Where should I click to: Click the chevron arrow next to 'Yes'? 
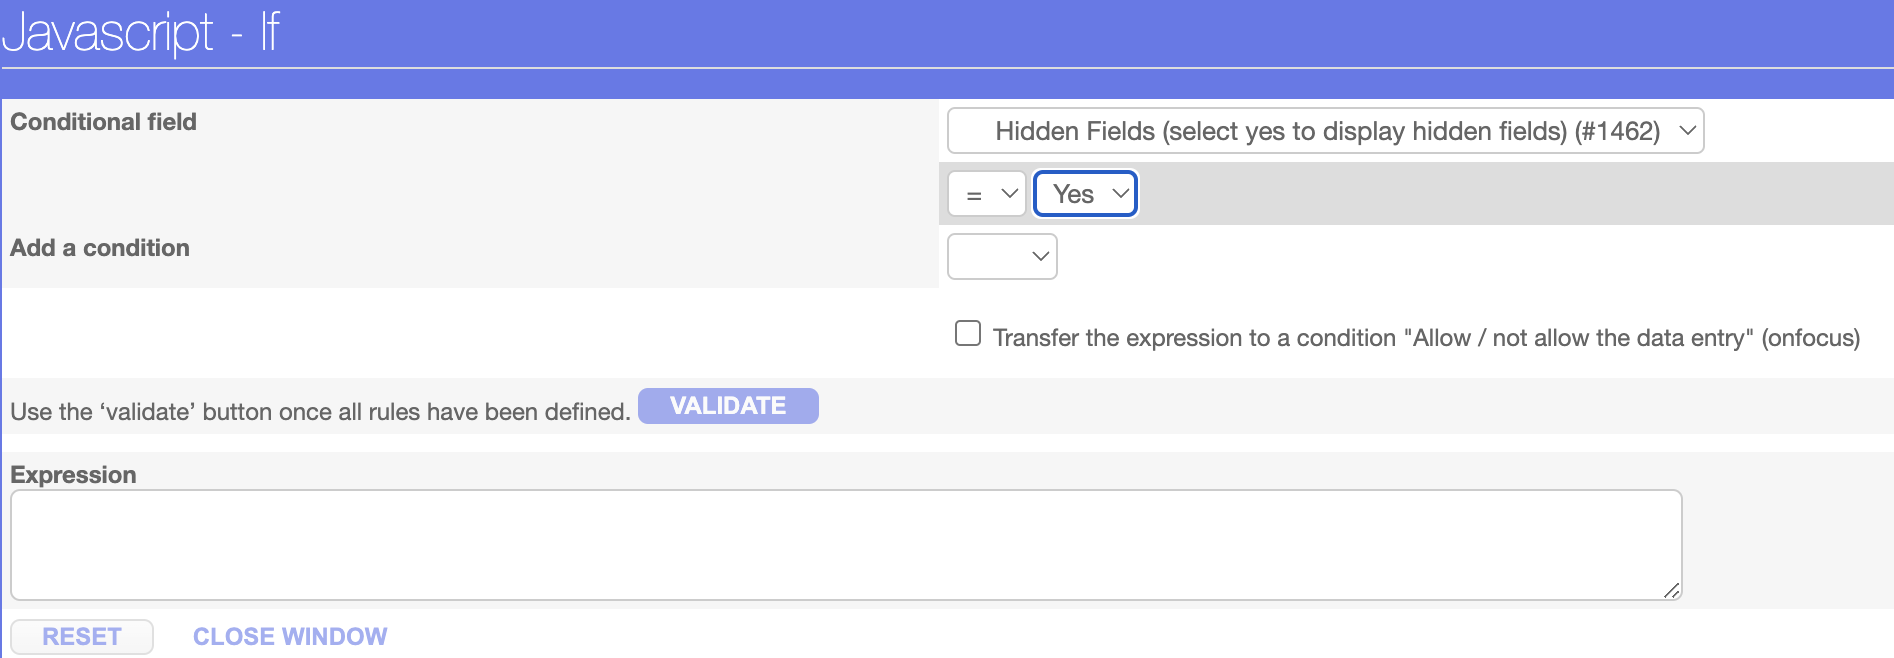1120,194
